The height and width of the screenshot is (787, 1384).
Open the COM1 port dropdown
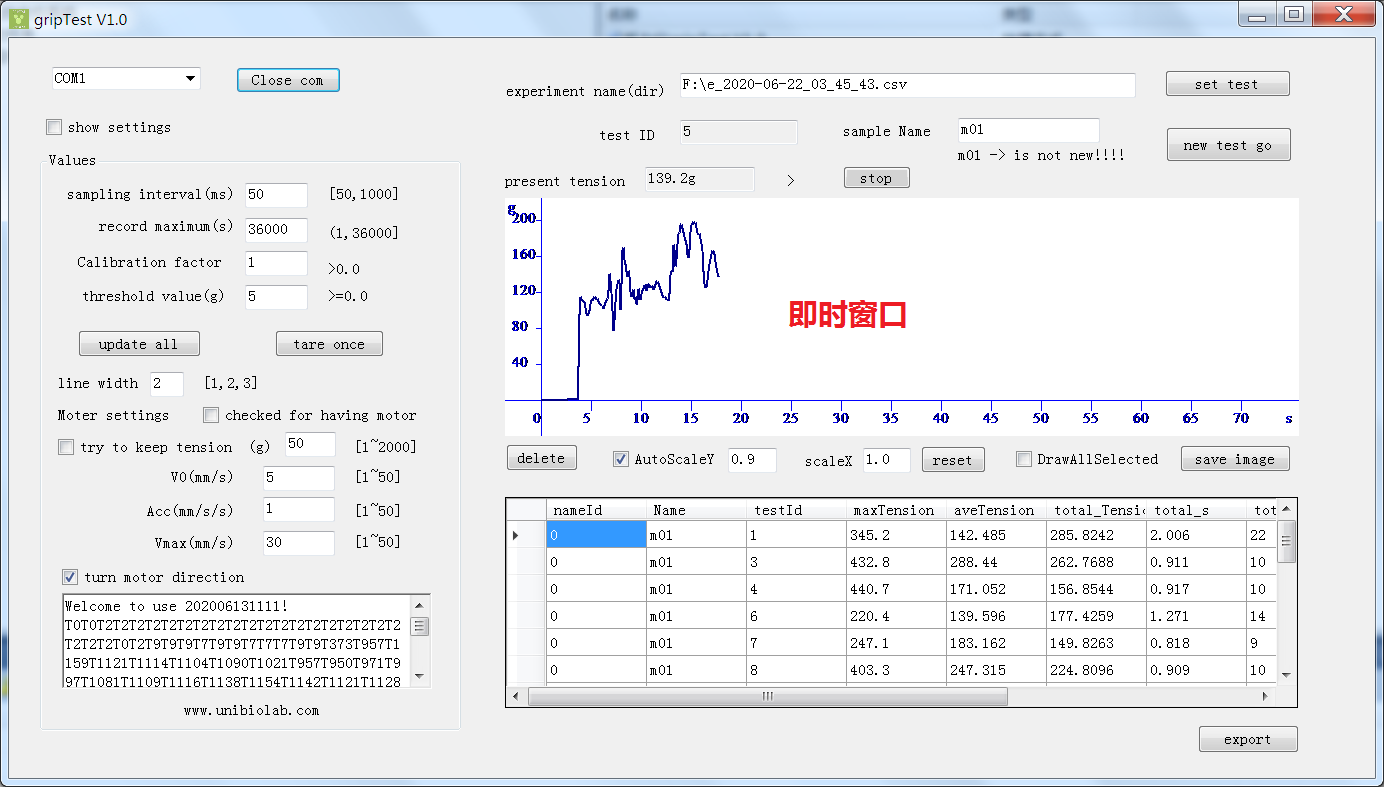[x=190, y=79]
